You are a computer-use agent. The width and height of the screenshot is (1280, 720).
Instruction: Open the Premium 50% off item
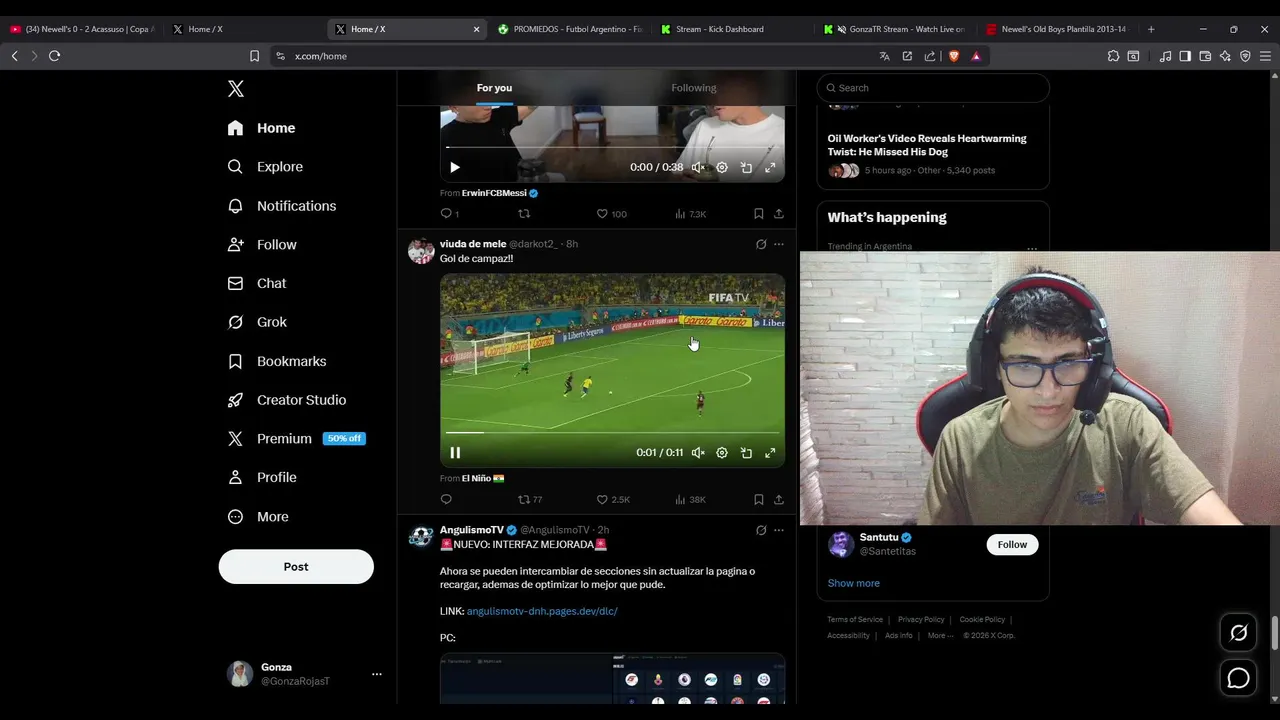[297, 439]
